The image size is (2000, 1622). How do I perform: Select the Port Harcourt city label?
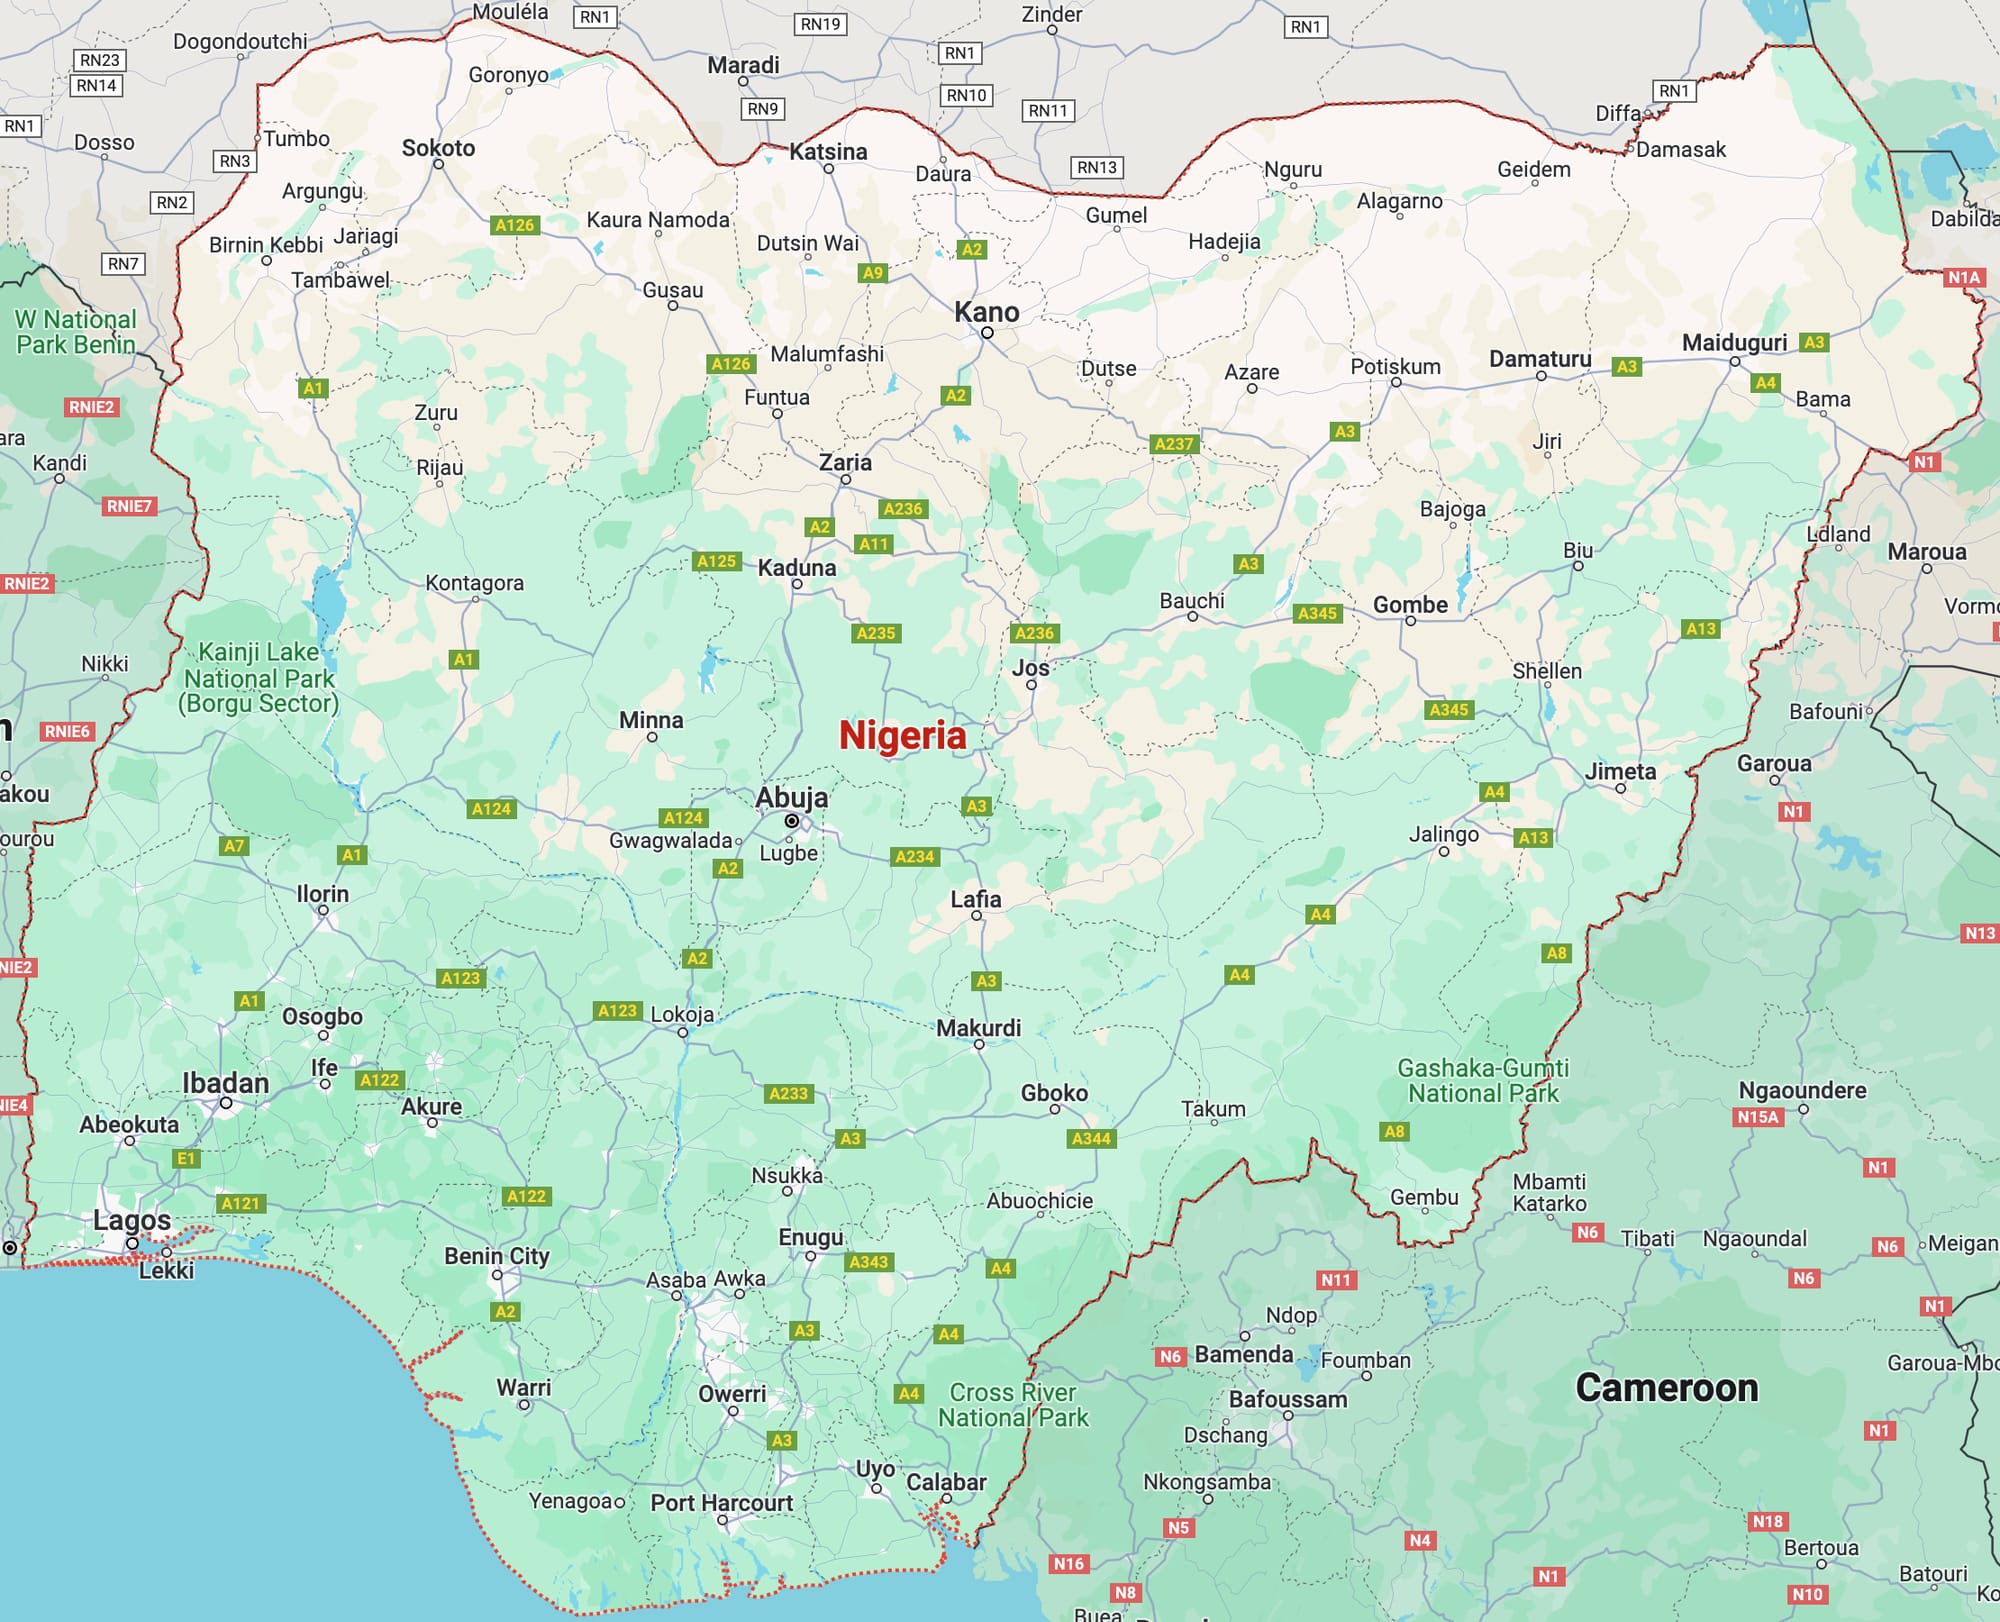[721, 1503]
